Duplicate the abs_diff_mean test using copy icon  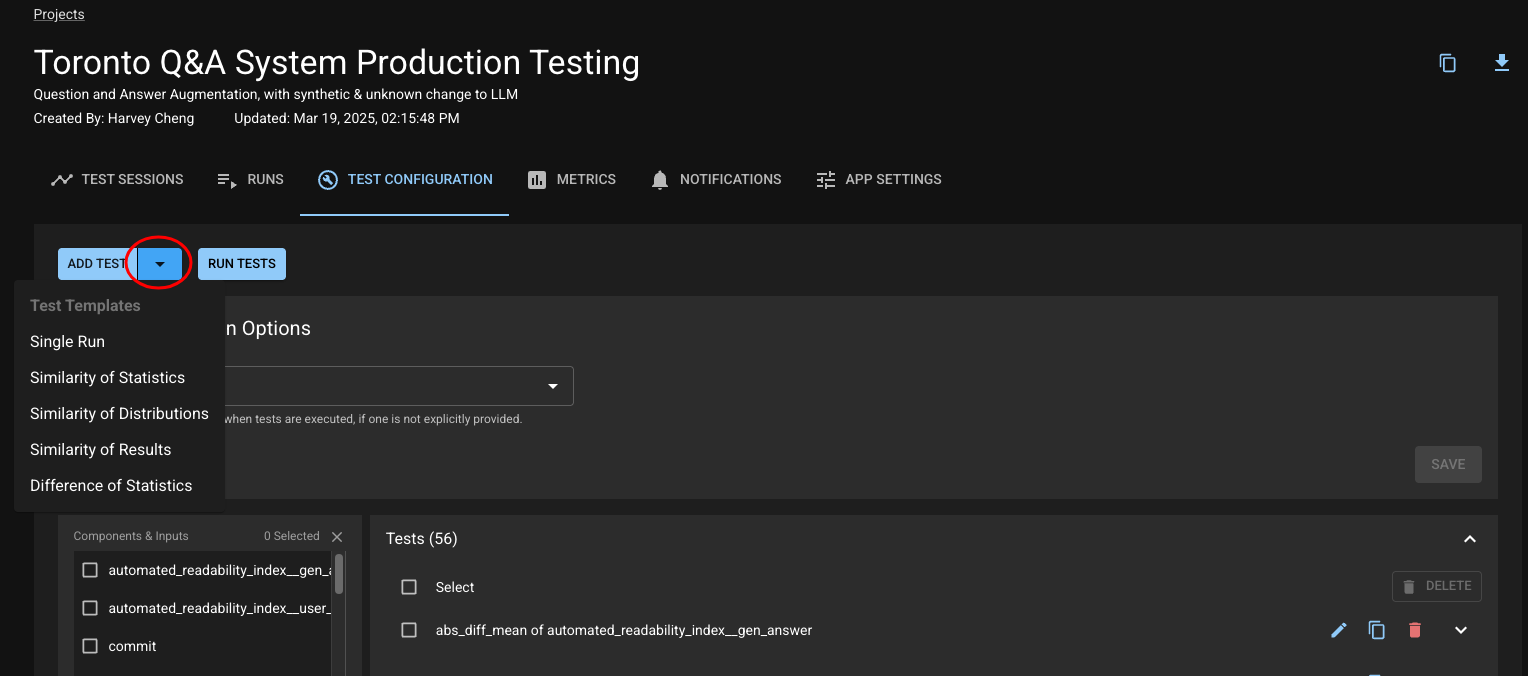click(x=1377, y=630)
